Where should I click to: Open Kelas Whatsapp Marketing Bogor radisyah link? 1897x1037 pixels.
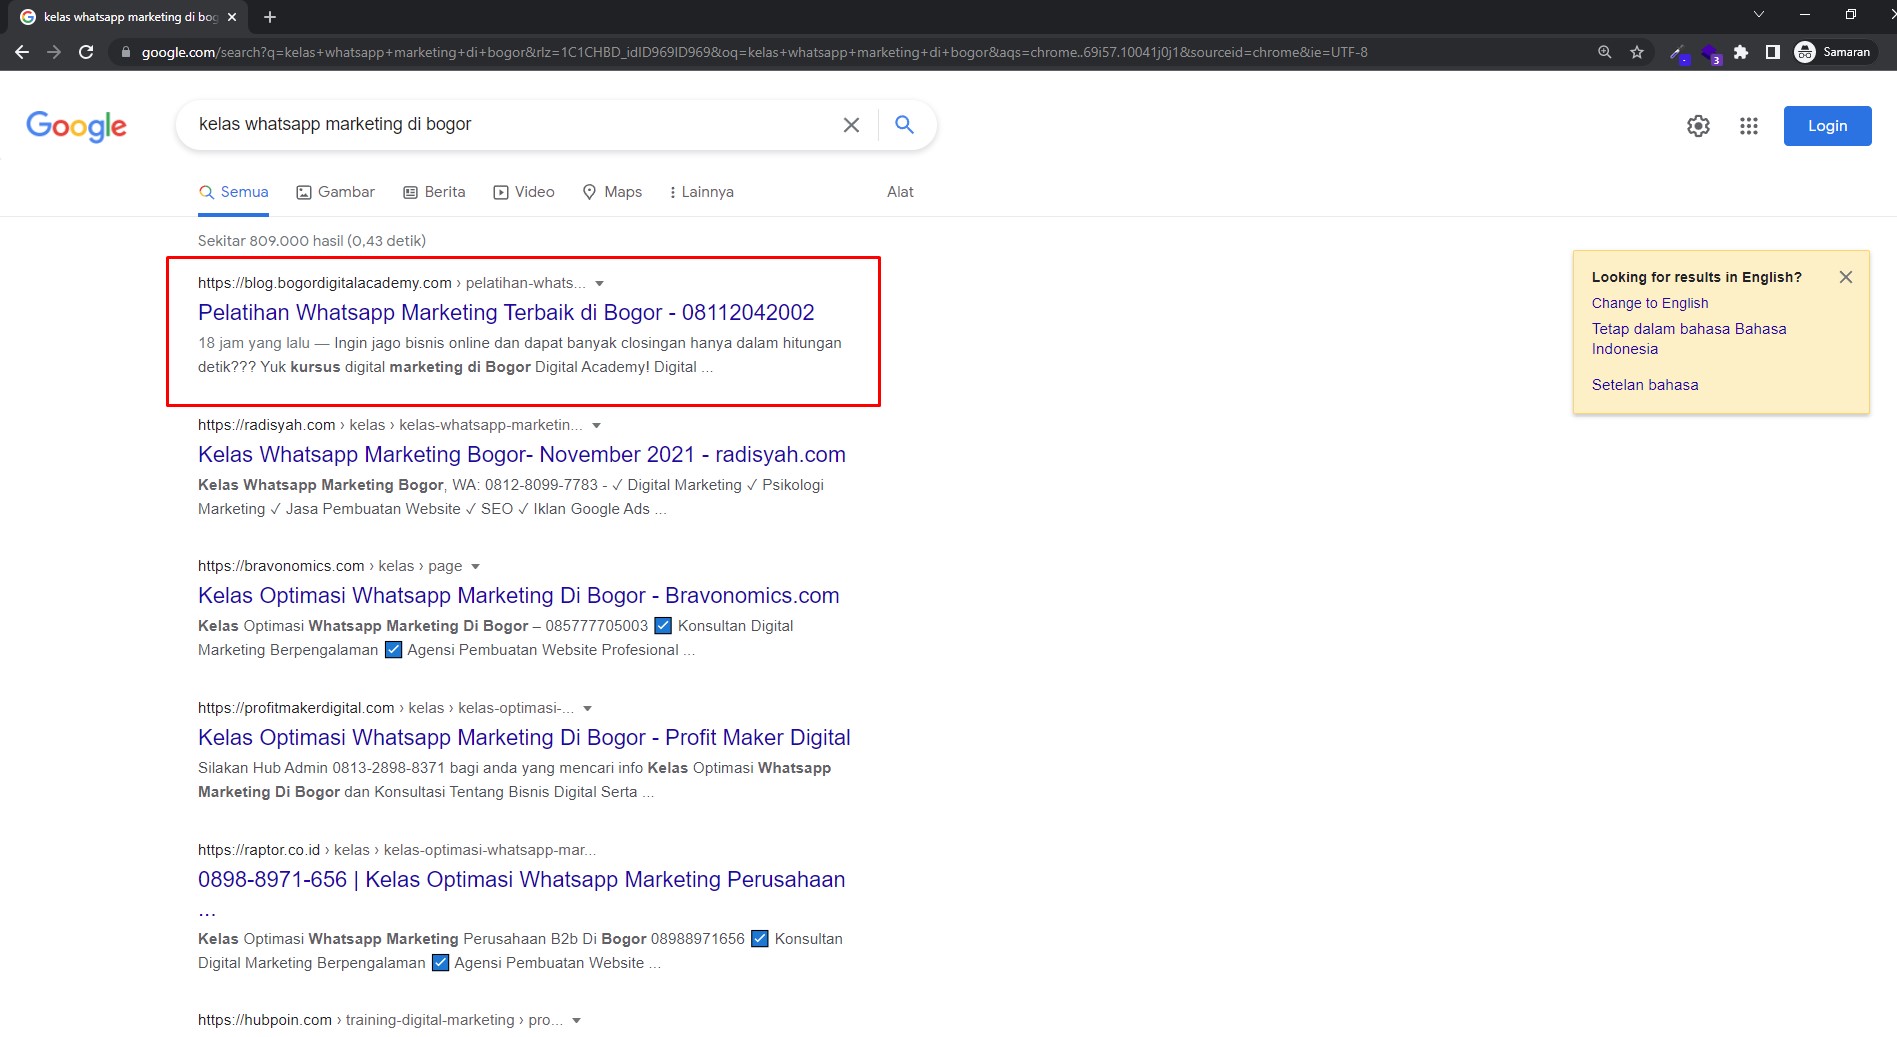[x=521, y=455]
